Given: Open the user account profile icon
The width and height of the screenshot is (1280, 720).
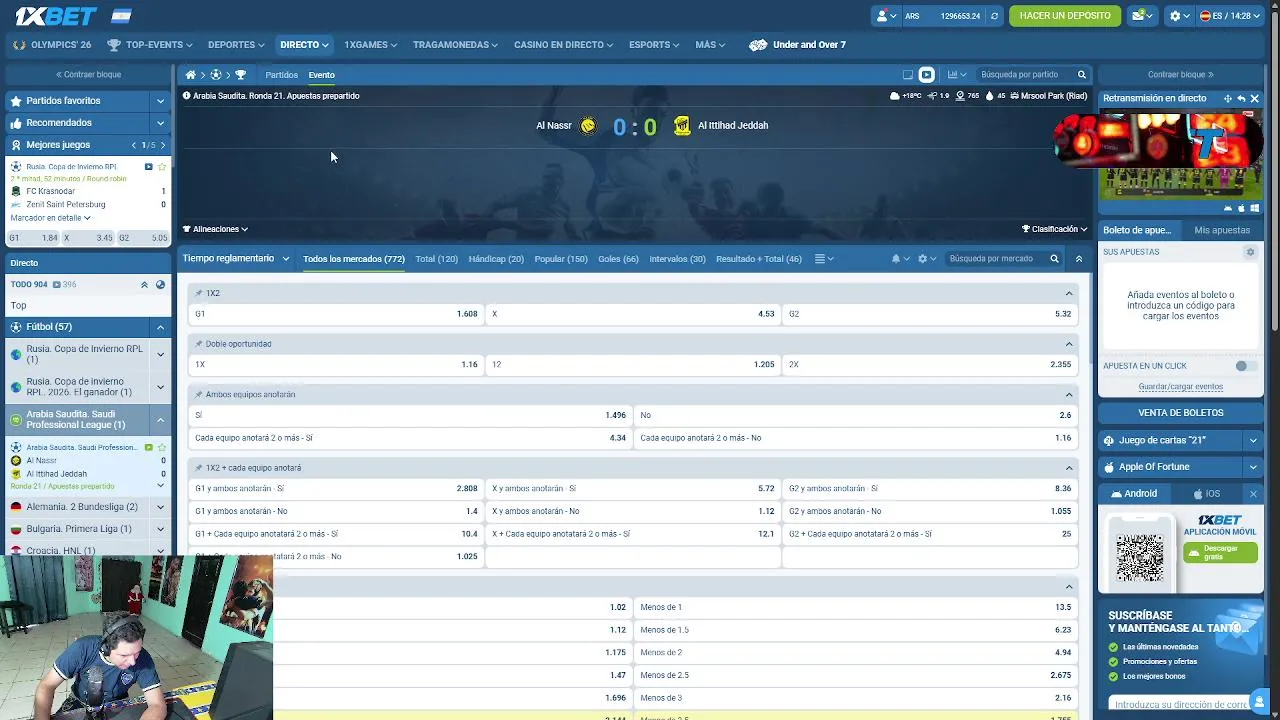Looking at the screenshot, I should tap(885, 16).
